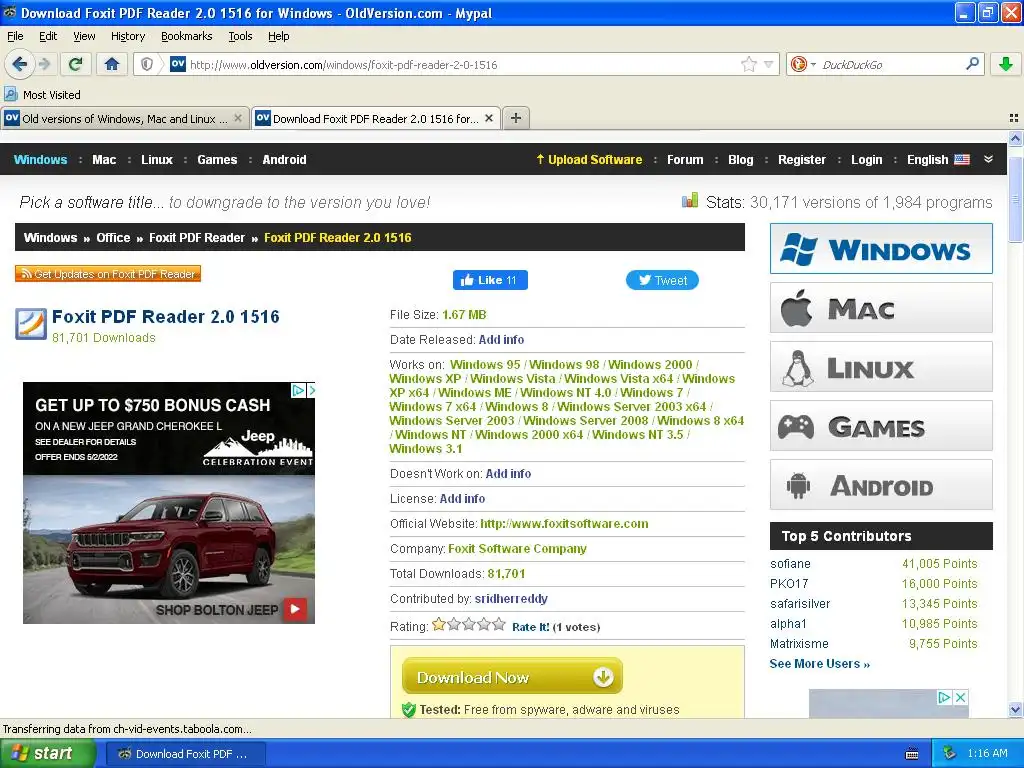Click the Android robot sidebar banner
This screenshot has width=1024, height=768.
pos(881,485)
